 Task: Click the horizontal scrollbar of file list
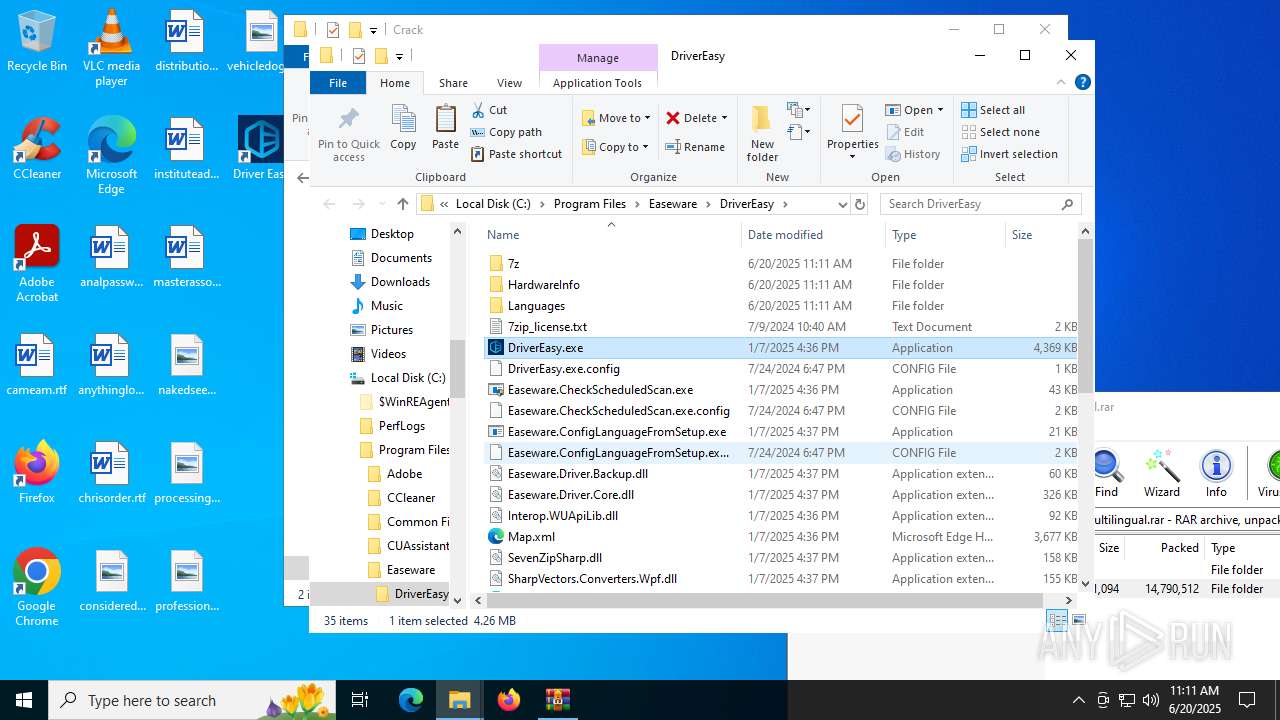point(766,600)
